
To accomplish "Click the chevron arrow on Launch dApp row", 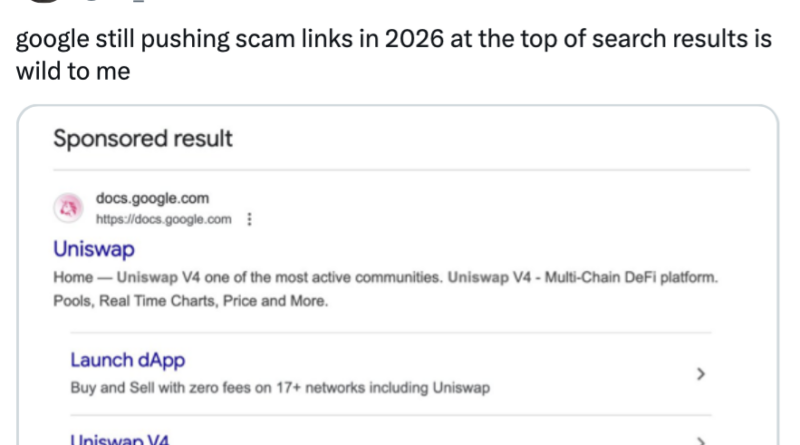I will point(701,374).
